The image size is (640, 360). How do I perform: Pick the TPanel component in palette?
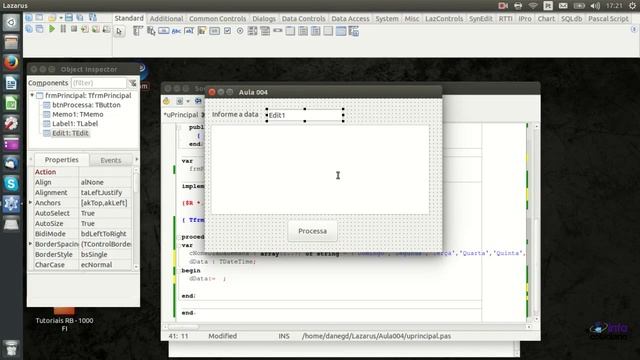tap(329, 31)
